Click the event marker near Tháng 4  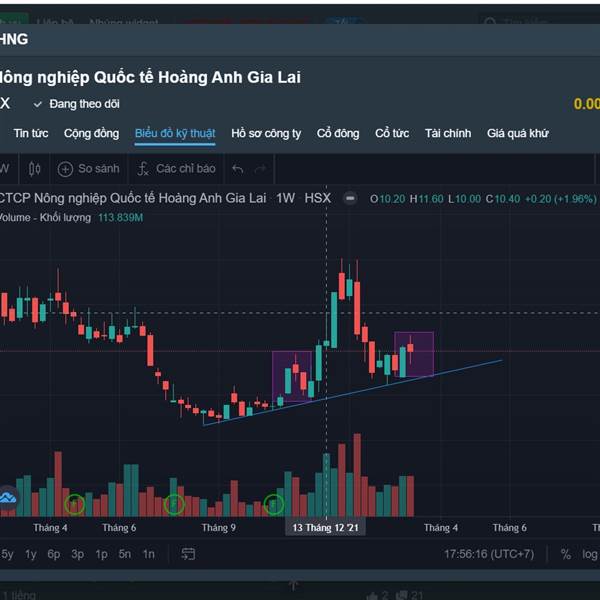pyautogui.click(x=75, y=504)
